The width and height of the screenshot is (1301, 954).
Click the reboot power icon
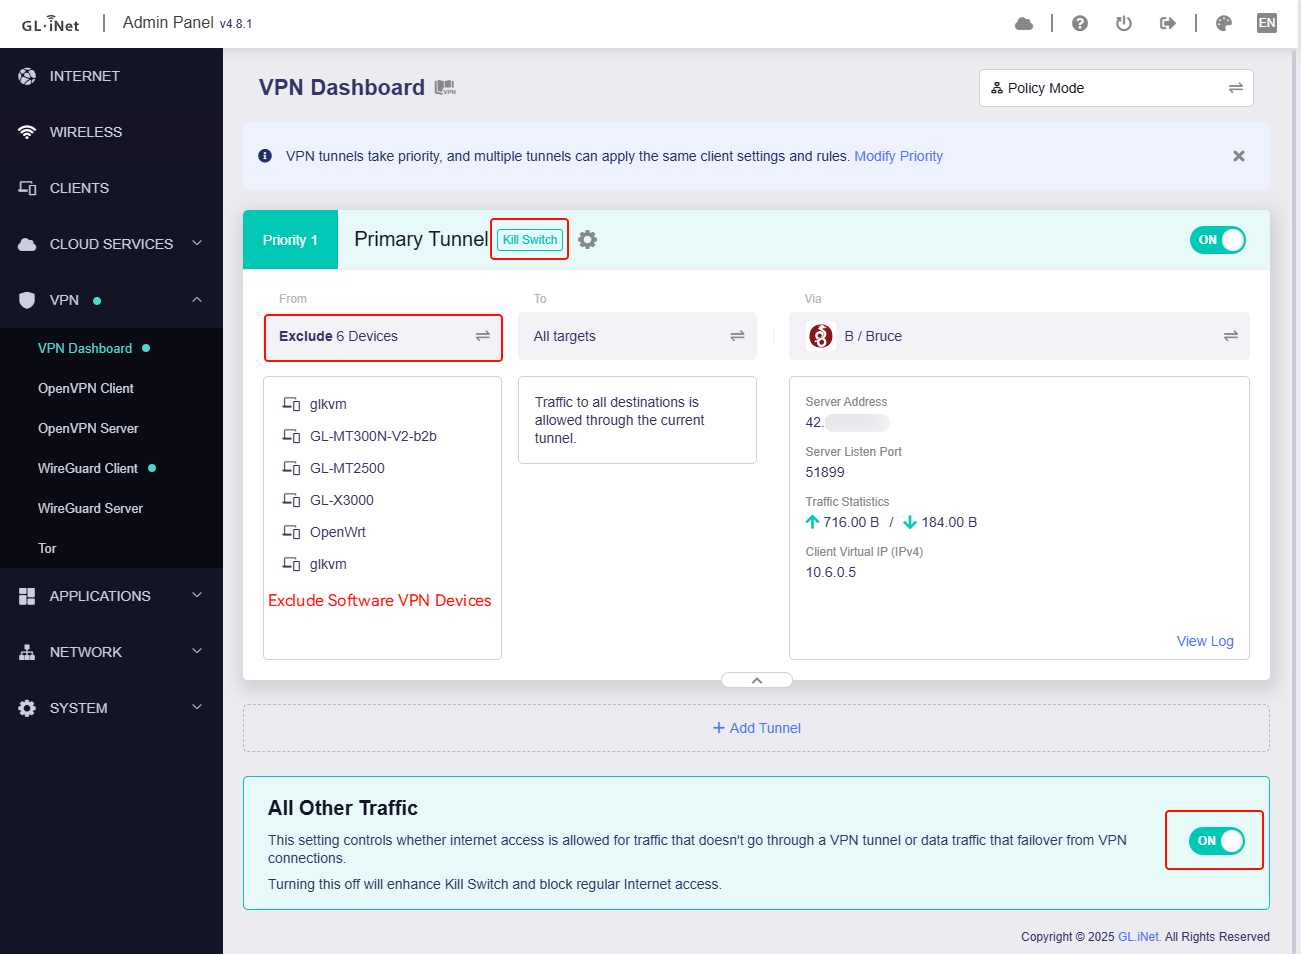pos(1123,23)
